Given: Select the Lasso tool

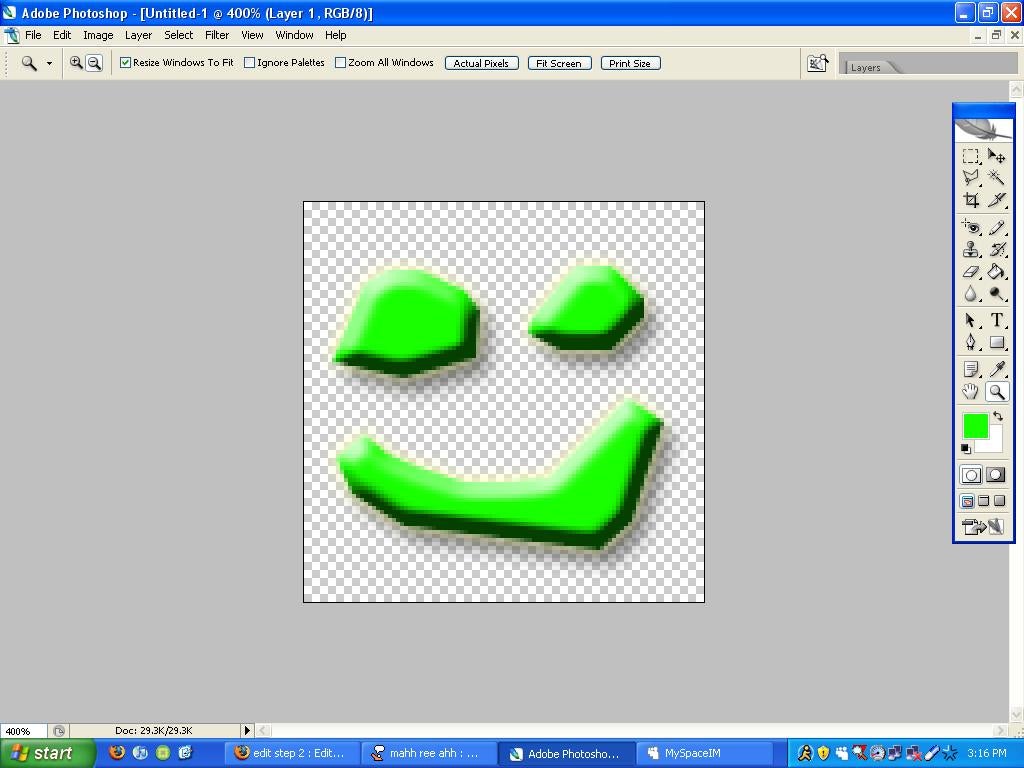Looking at the screenshot, I should pyautogui.click(x=971, y=177).
